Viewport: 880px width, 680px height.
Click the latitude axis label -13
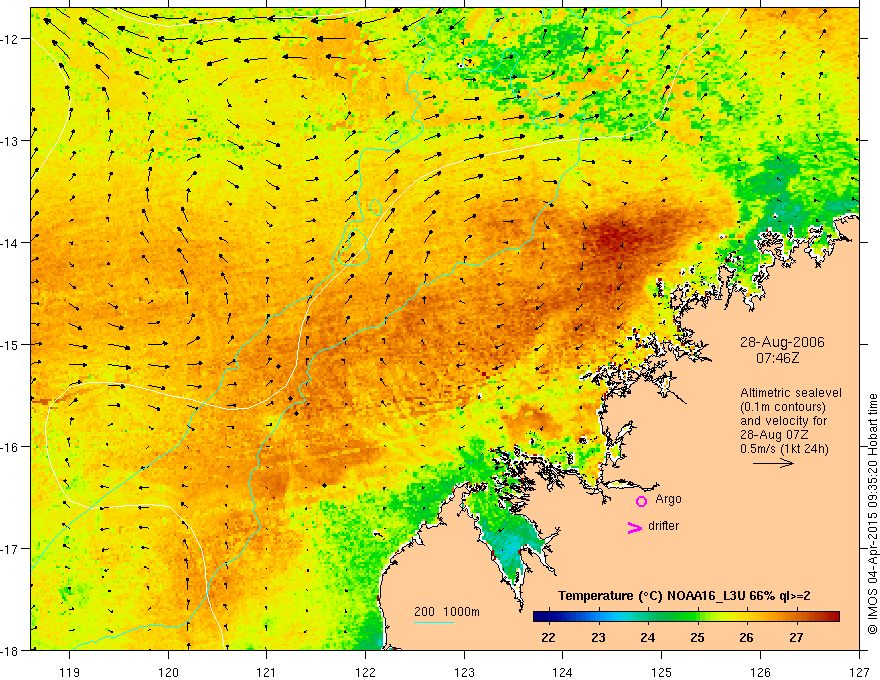click(10, 141)
